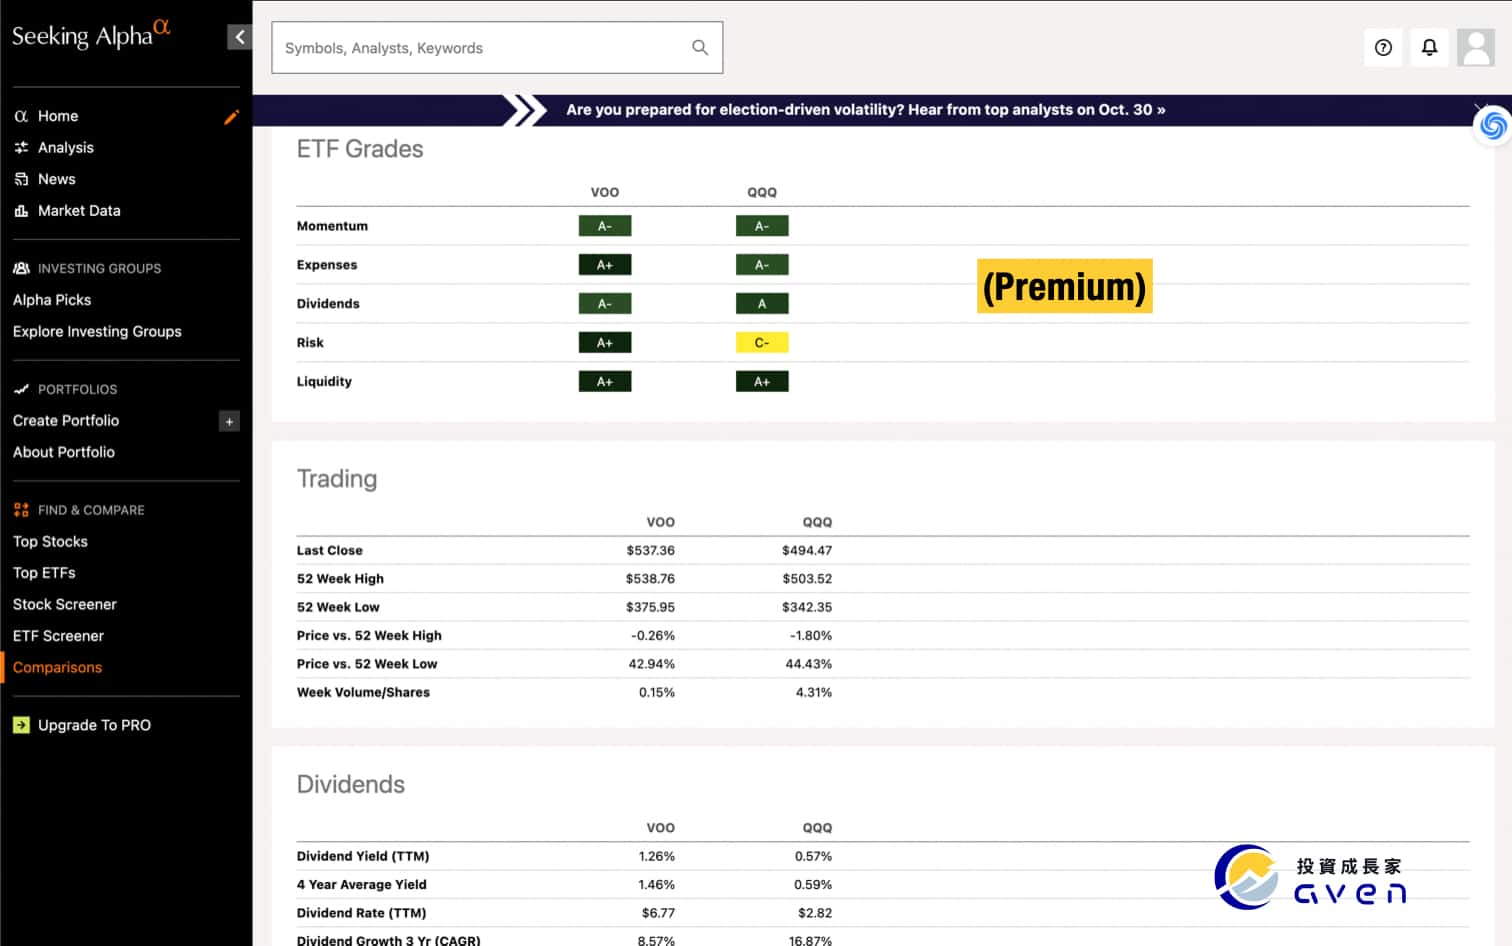The height and width of the screenshot is (946, 1512).
Task: Click VOO 52 Week High $538.76
Action: coord(651,579)
